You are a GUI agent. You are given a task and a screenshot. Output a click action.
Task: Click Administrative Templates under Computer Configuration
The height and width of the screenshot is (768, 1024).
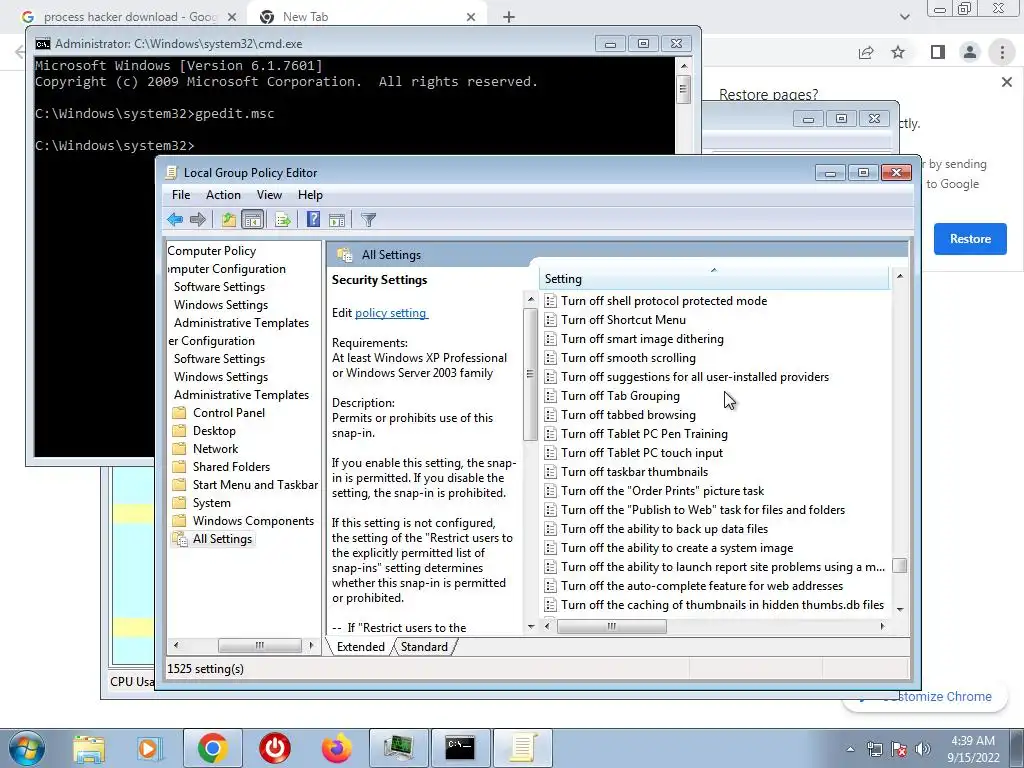pyautogui.click(x=241, y=323)
